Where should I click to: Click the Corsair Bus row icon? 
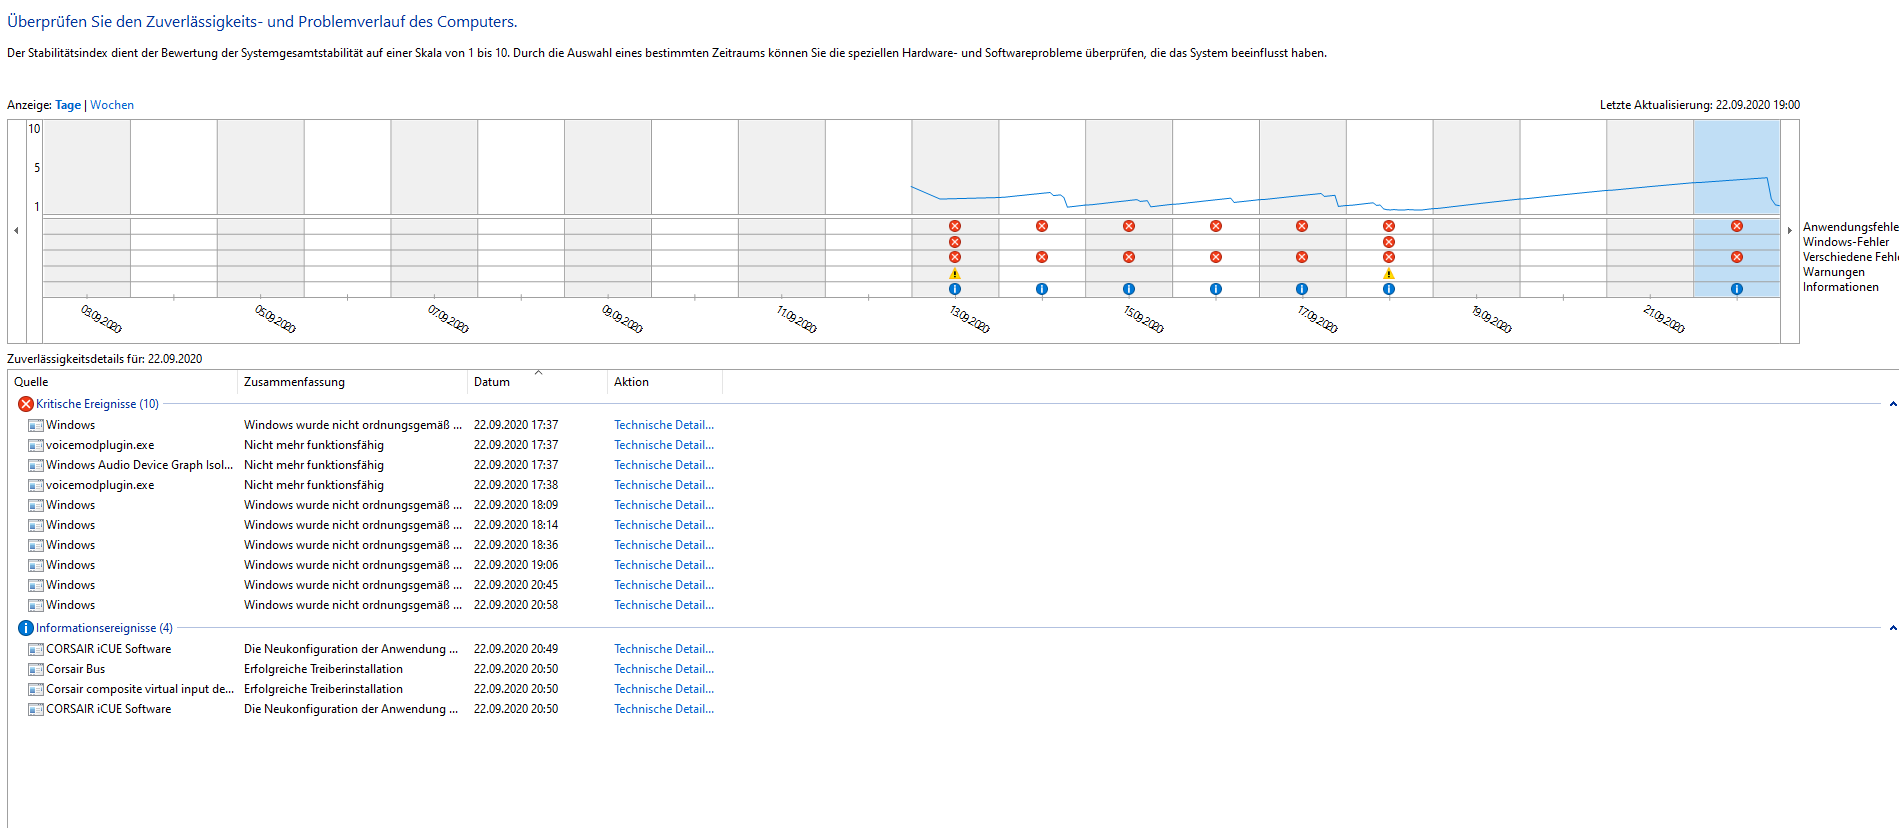[36, 669]
